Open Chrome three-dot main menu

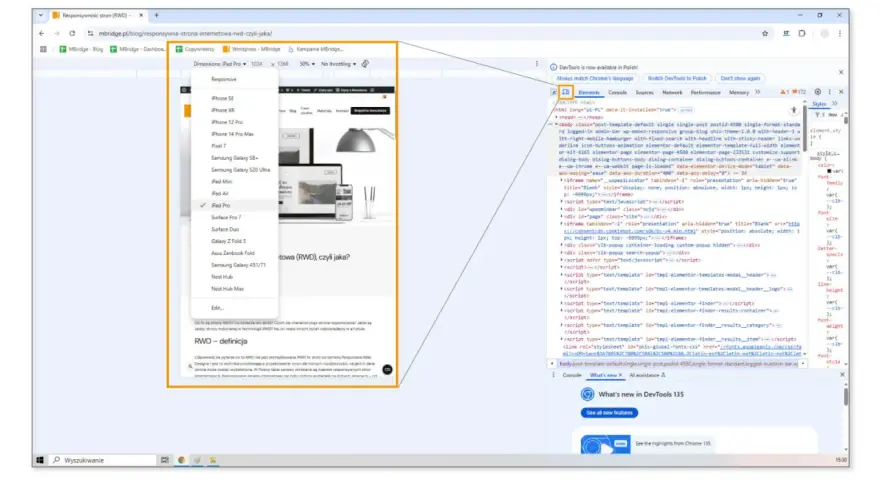[840, 34]
